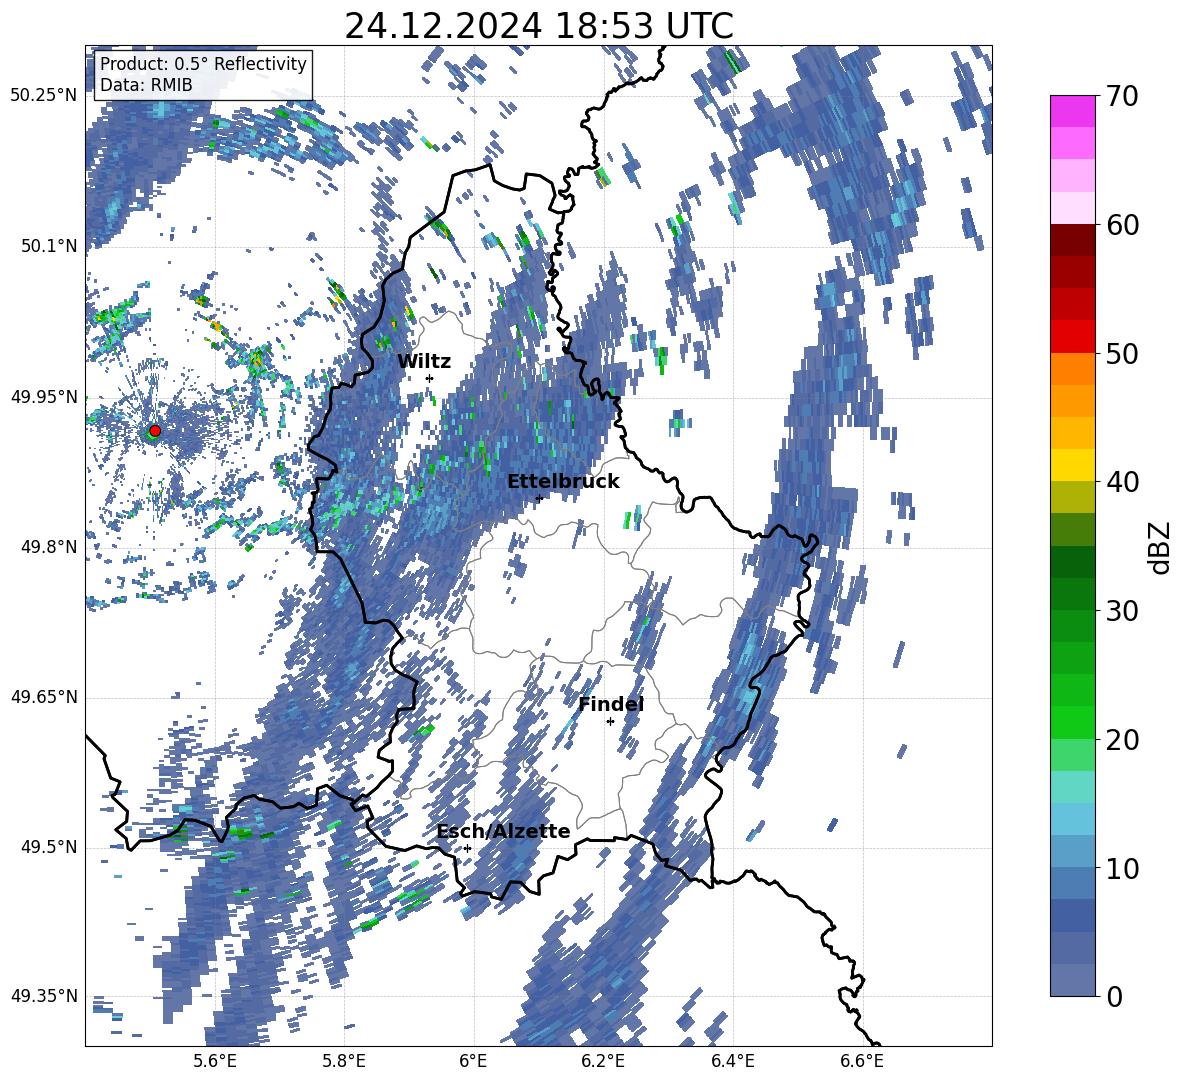
Task: Click the plot title 24.12.2024 18:53 UTC
Action: [538, 26]
